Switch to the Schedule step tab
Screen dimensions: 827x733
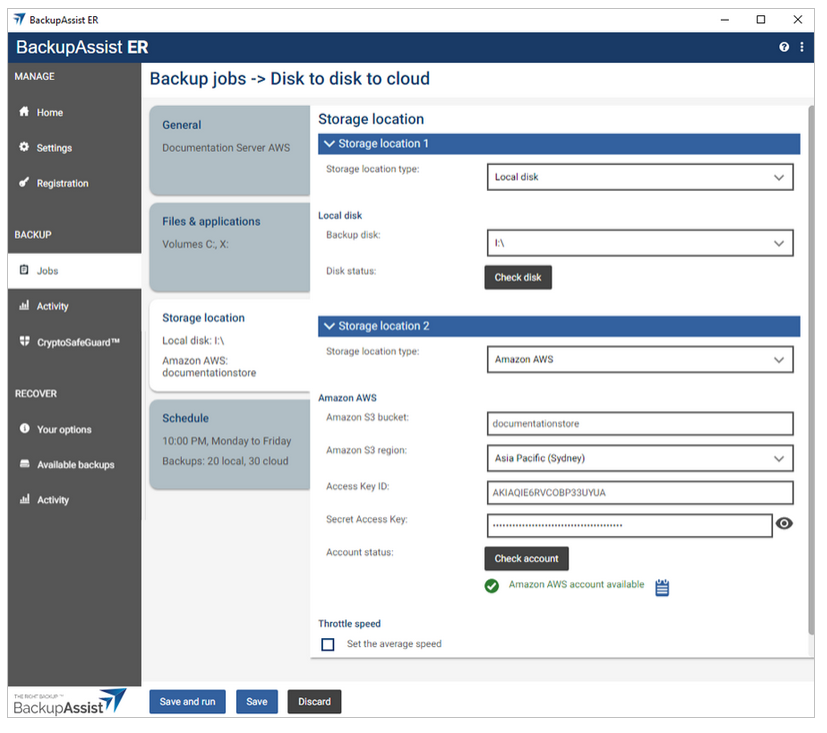coord(229,440)
